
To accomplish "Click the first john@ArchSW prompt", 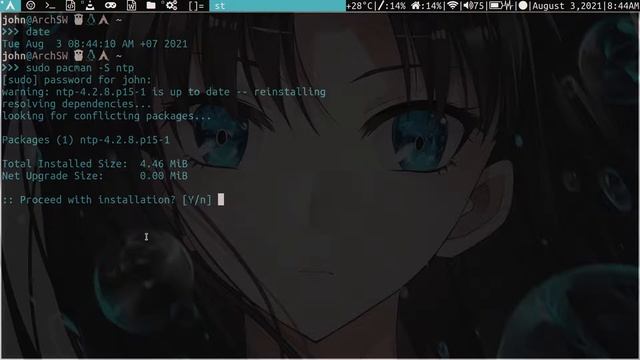I will tap(35, 20).
